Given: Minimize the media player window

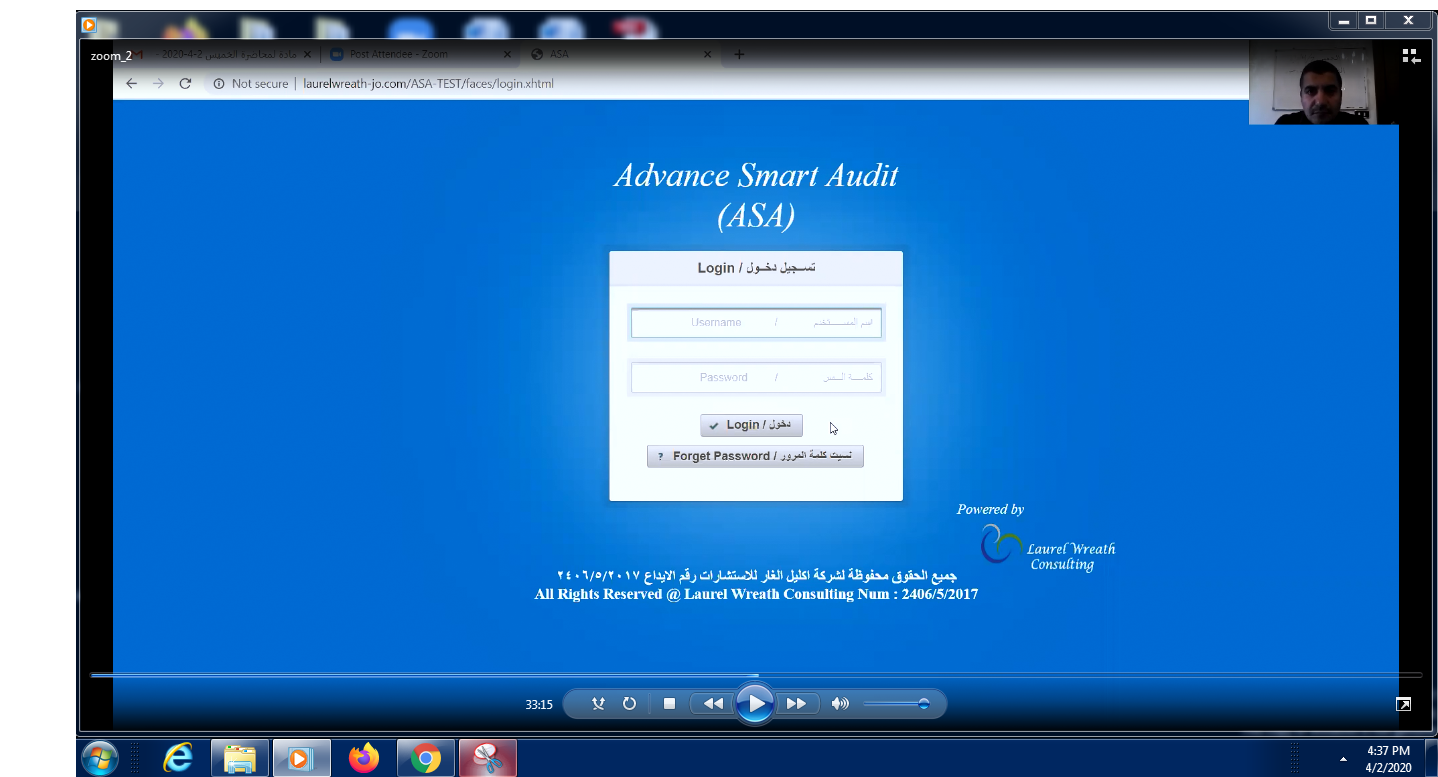Looking at the screenshot, I should coord(1343,20).
